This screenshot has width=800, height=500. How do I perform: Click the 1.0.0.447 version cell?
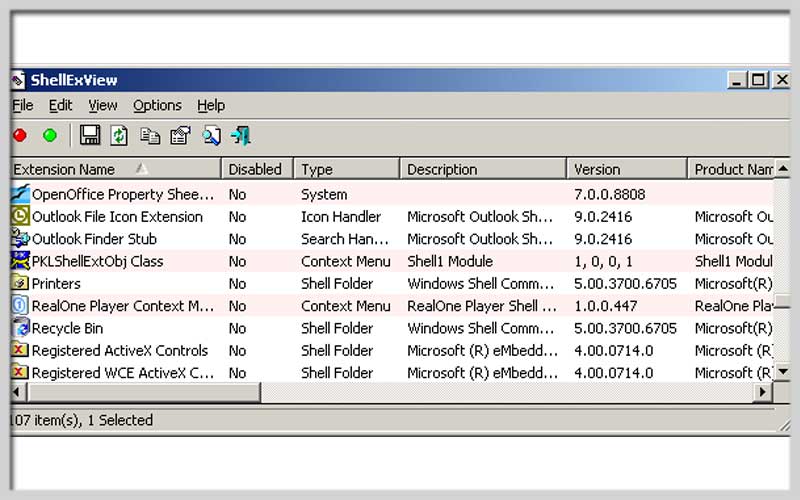(606, 306)
